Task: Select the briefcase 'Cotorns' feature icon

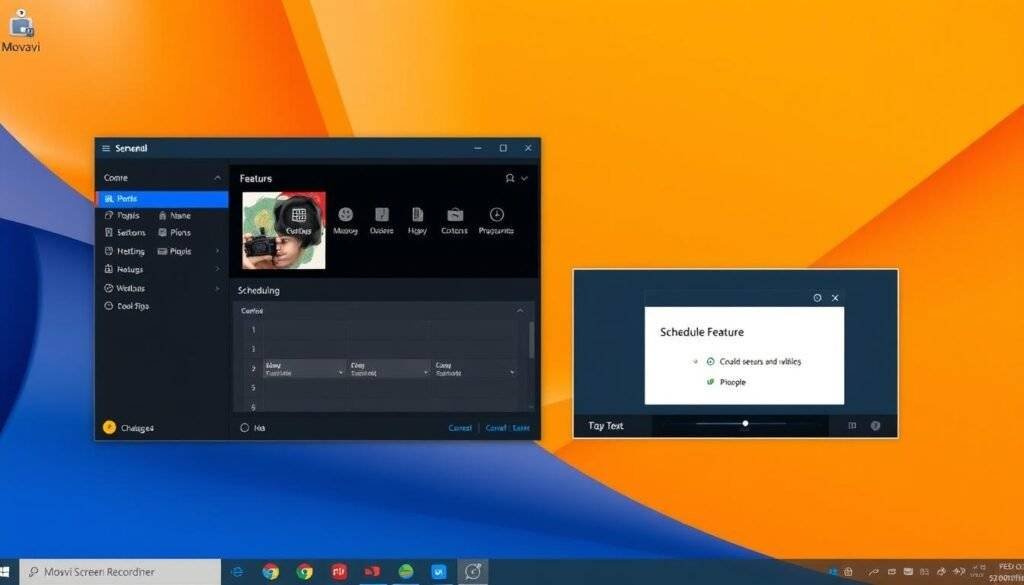Action: pyautogui.click(x=455, y=214)
